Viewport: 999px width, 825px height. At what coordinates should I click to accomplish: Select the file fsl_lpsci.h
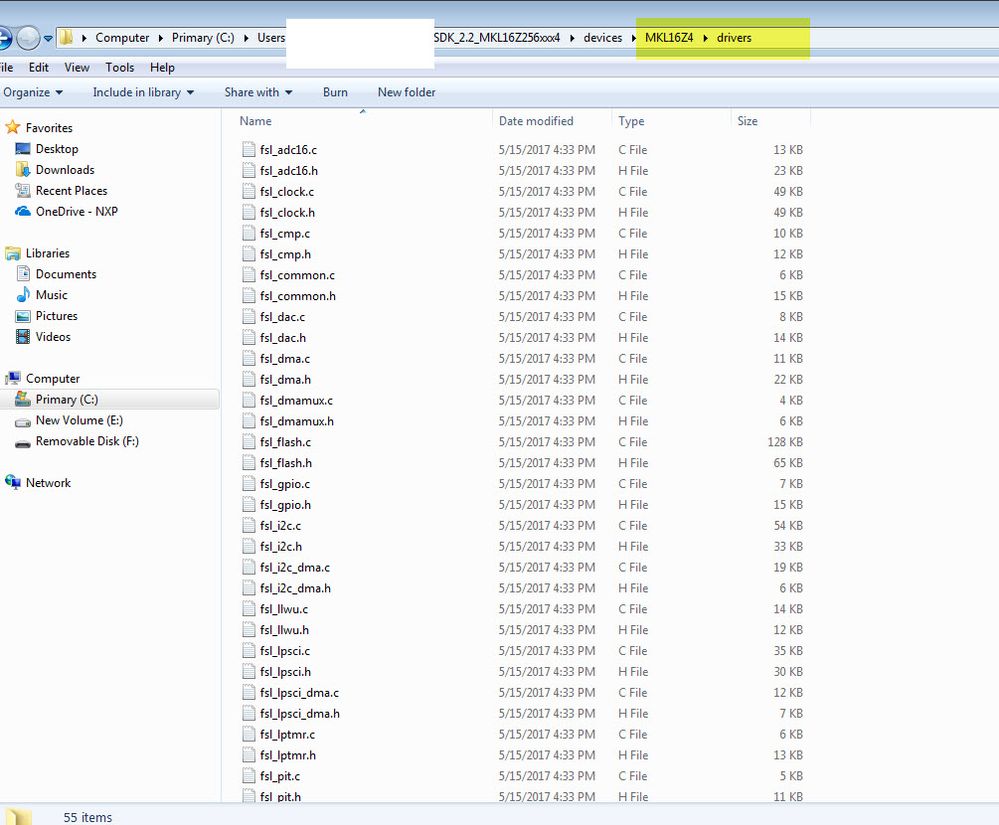285,672
